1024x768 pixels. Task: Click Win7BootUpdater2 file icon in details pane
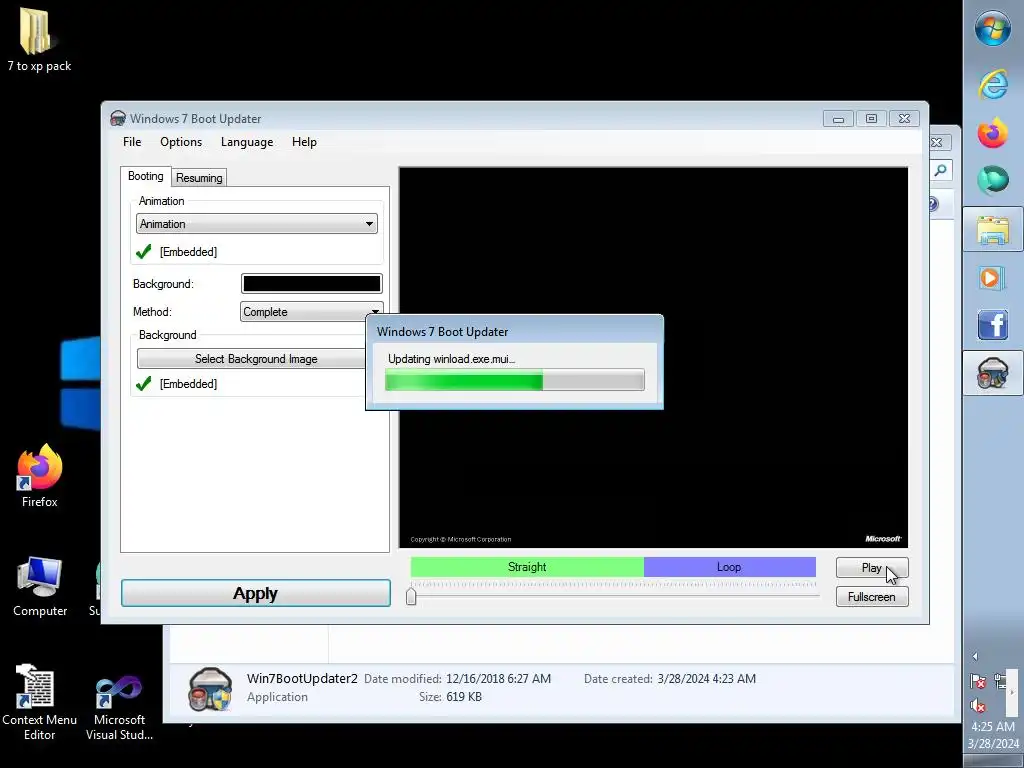[210, 689]
